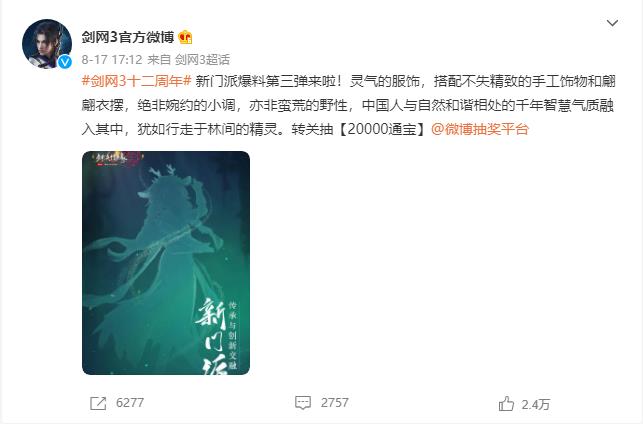Screen dimensions: 643x424
Task: Click the repost share icon
Action: (x=98, y=403)
